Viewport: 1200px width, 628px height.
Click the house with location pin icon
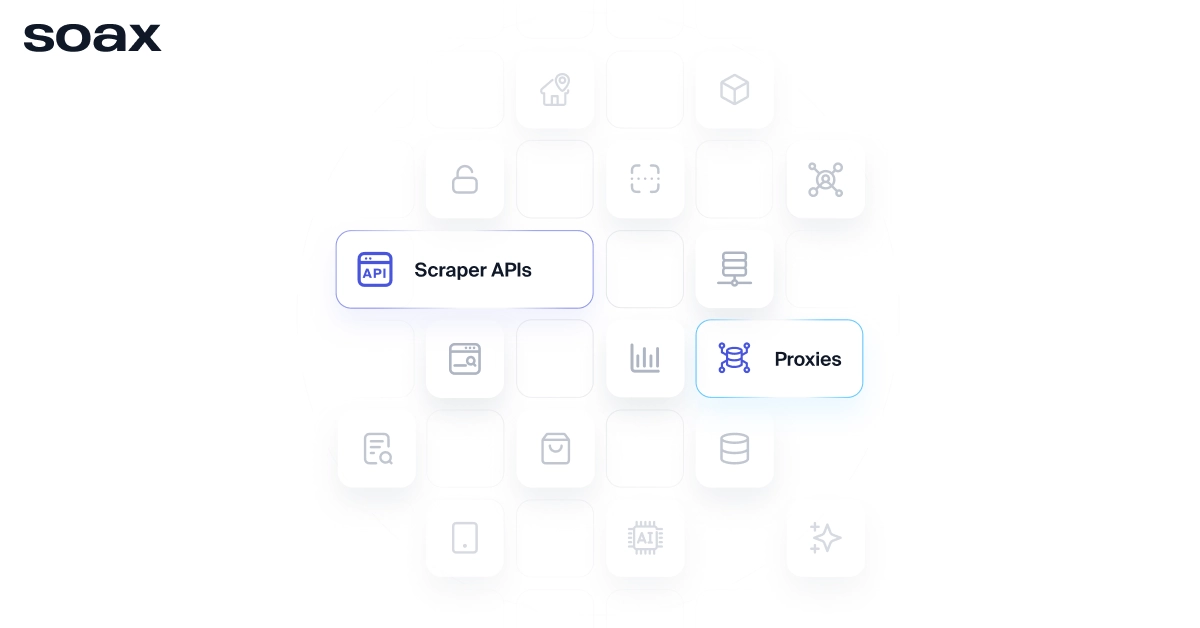click(x=555, y=89)
